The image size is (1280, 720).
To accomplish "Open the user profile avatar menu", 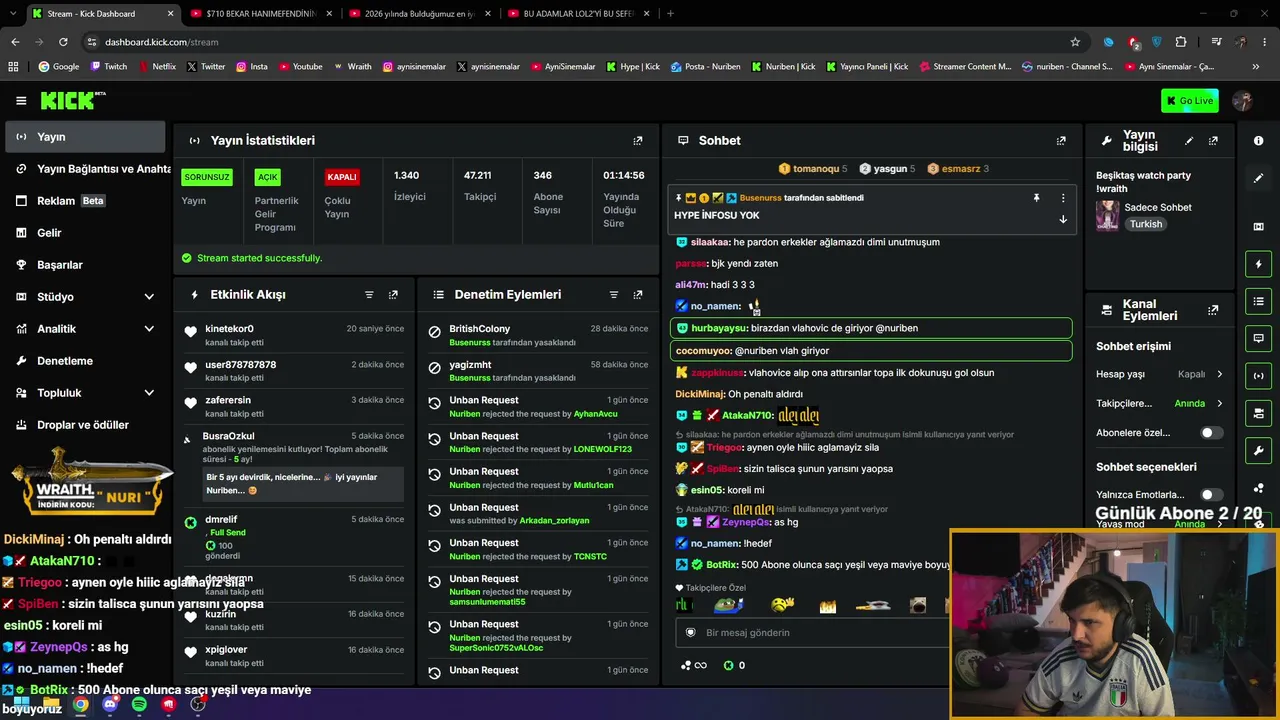I will point(1243,100).
